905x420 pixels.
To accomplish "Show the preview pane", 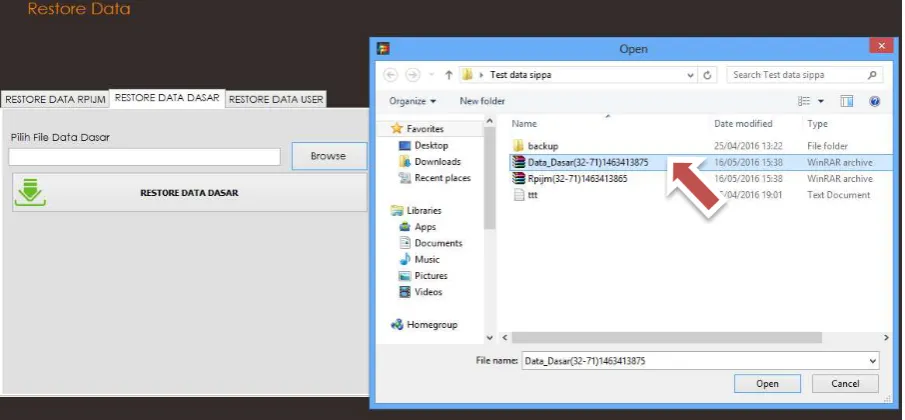I will click(x=847, y=102).
